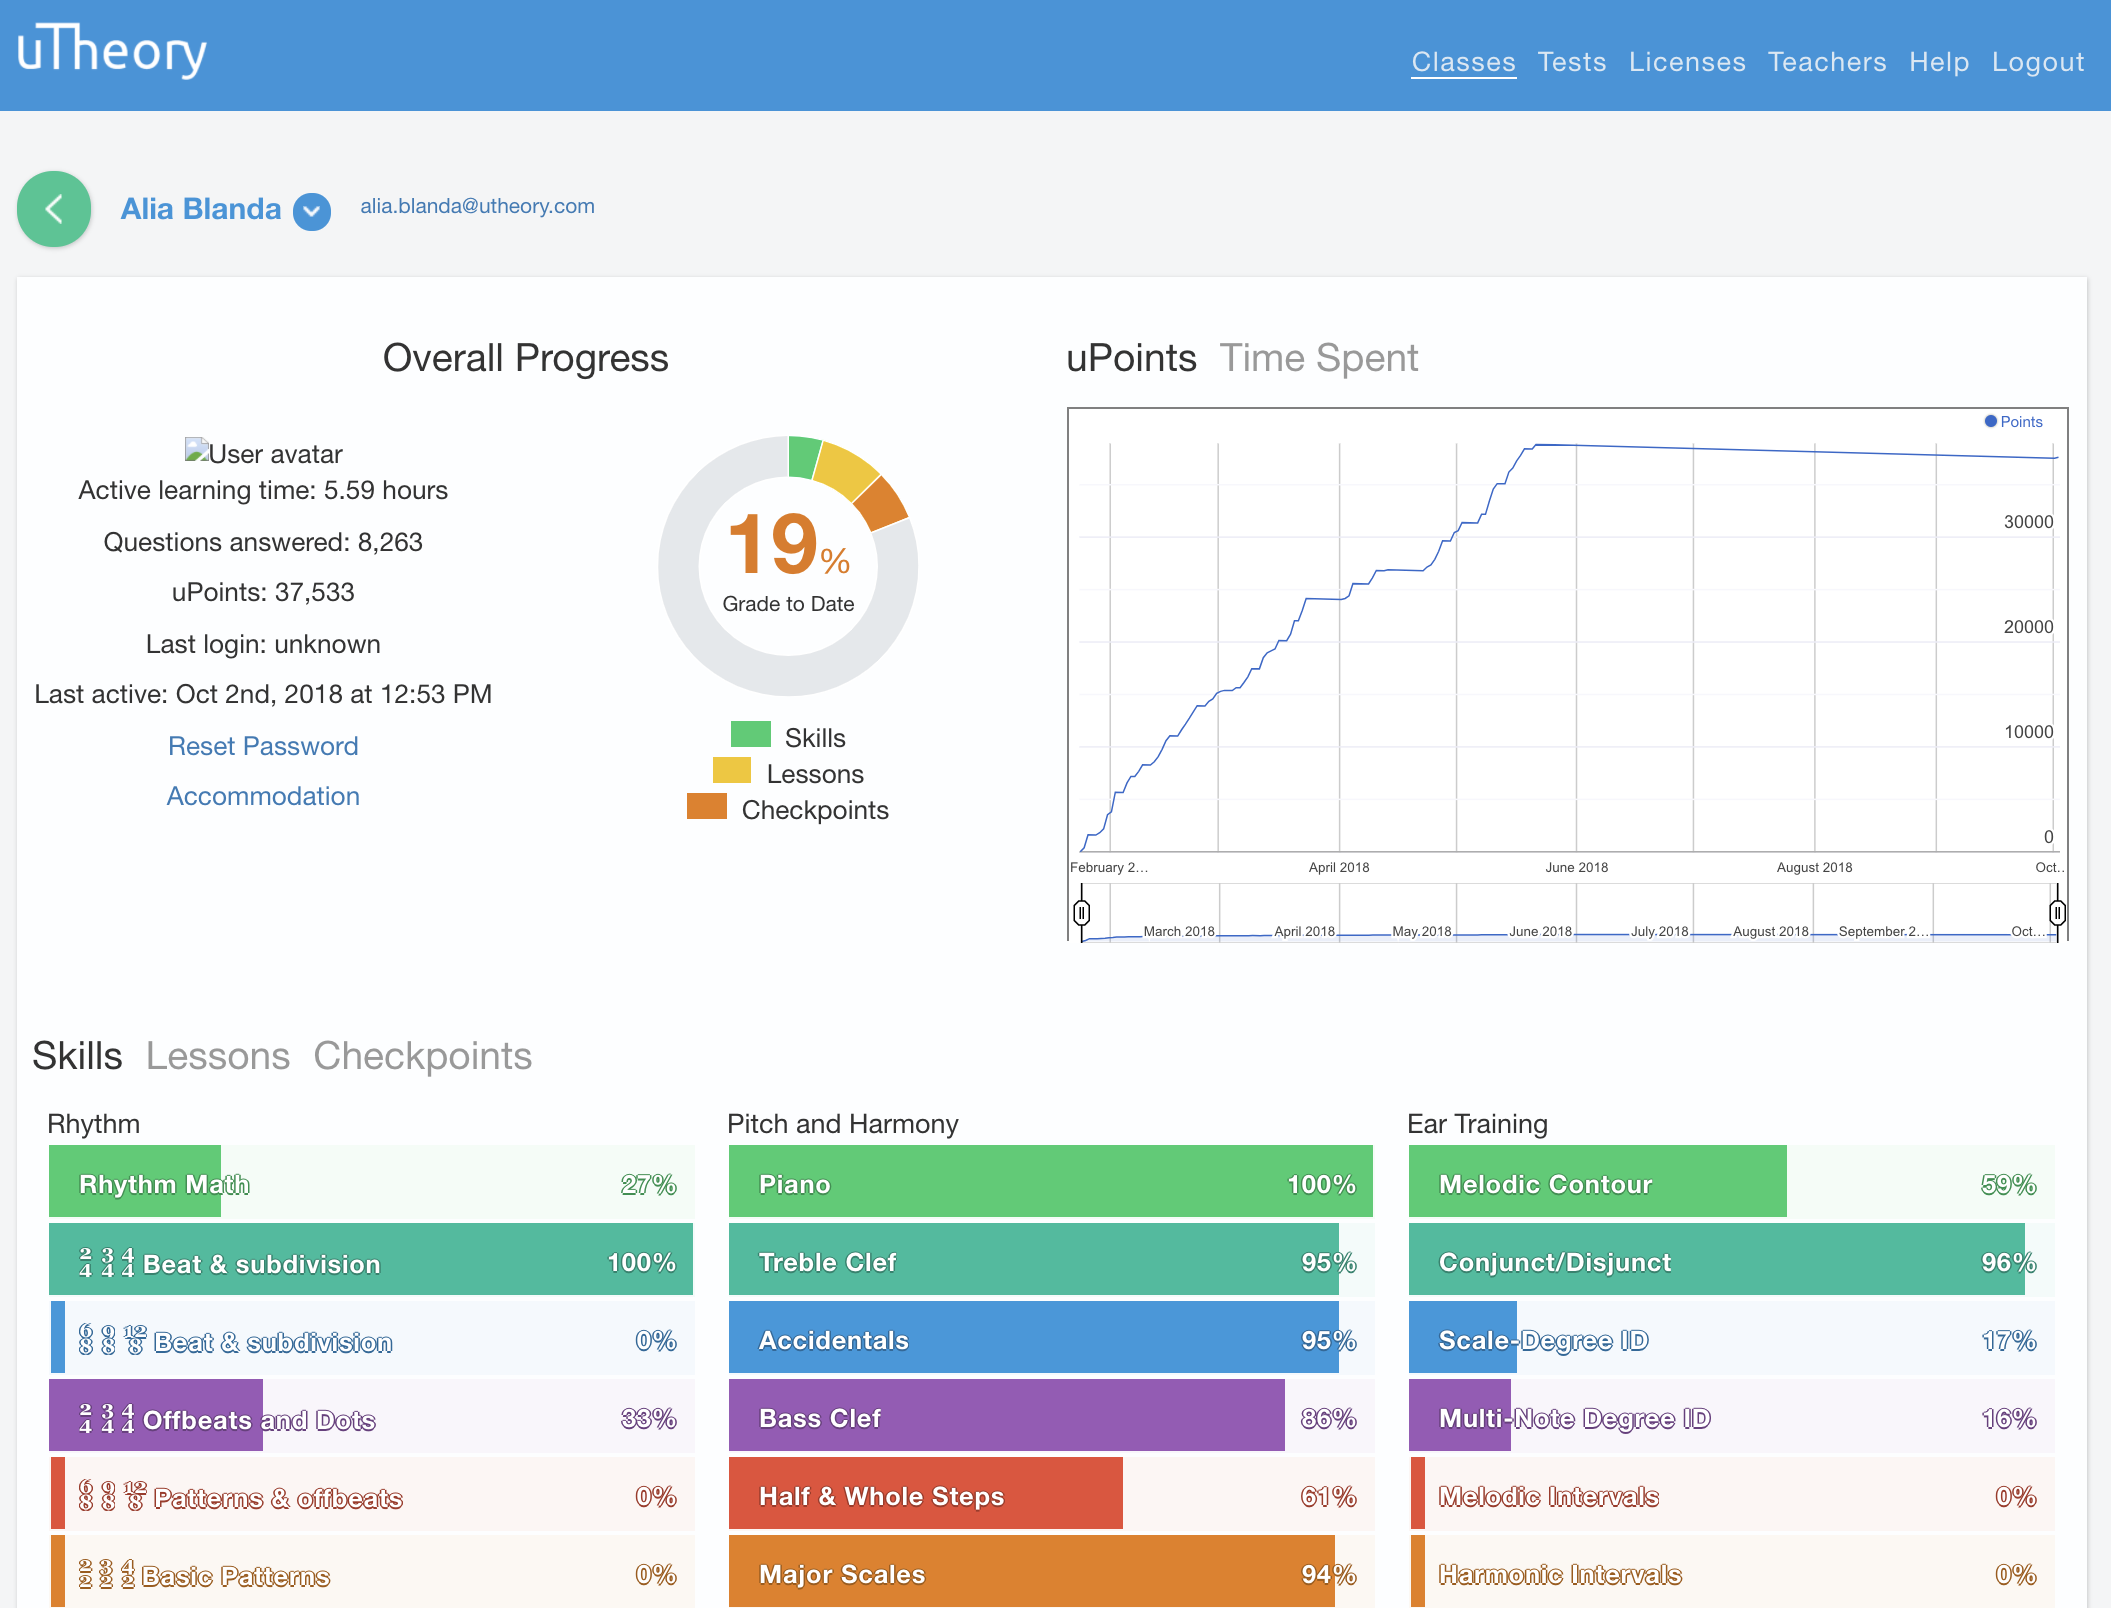Navigate to Teachers
Viewport: 2111px width, 1608px height.
click(1826, 62)
